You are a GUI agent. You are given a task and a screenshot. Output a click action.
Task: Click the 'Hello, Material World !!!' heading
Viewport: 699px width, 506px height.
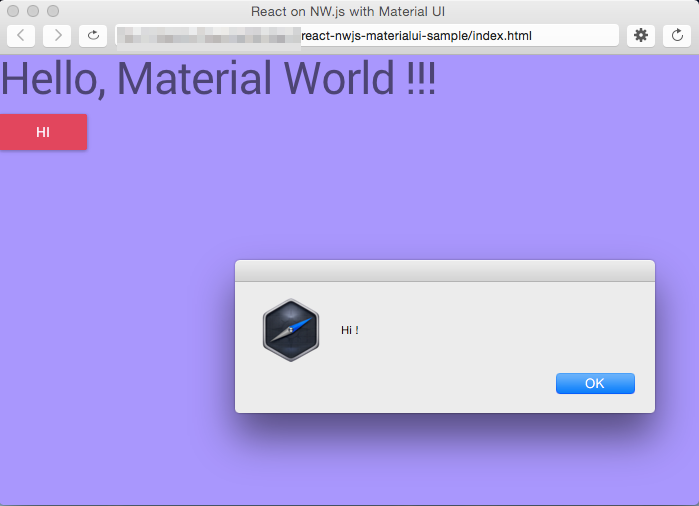[218, 79]
